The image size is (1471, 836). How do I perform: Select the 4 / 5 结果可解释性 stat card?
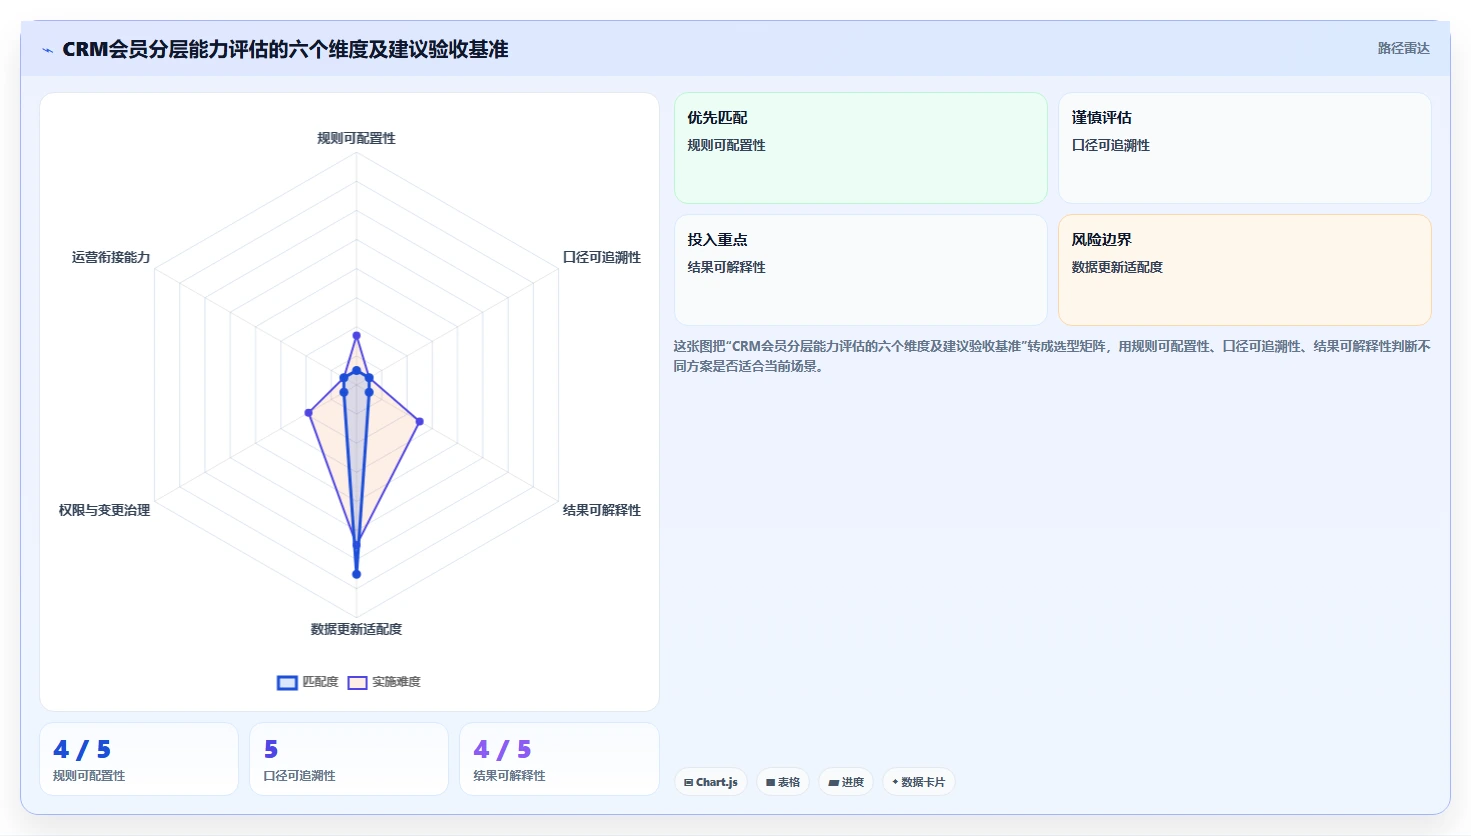coord(559,759)
